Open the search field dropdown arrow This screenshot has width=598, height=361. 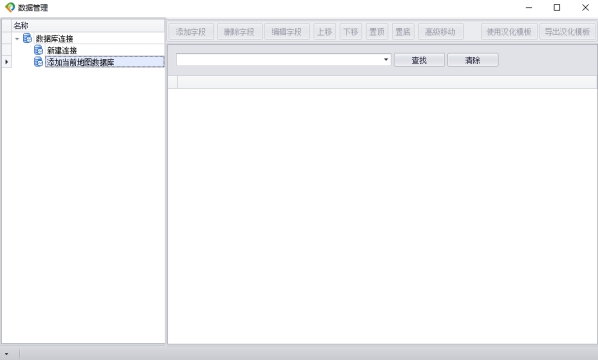pos(386,59)
